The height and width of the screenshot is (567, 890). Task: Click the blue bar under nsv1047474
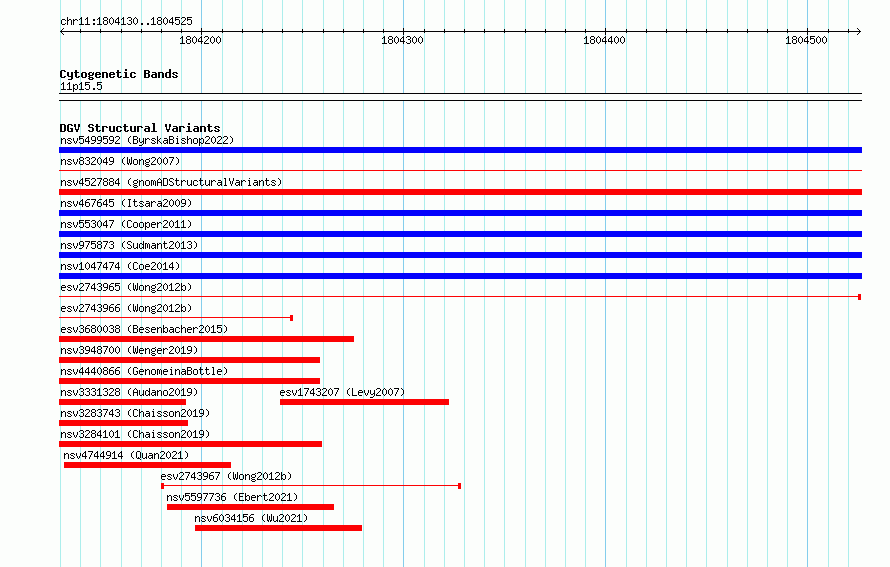[x=460, y=276]
